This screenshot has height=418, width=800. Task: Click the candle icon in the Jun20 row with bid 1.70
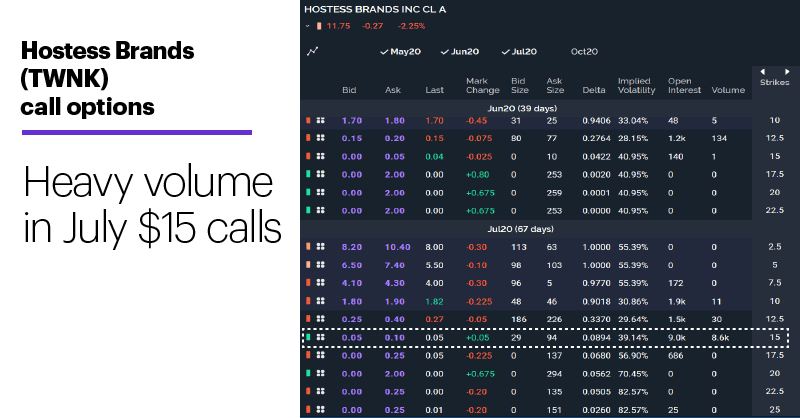[x=308, y=120]
